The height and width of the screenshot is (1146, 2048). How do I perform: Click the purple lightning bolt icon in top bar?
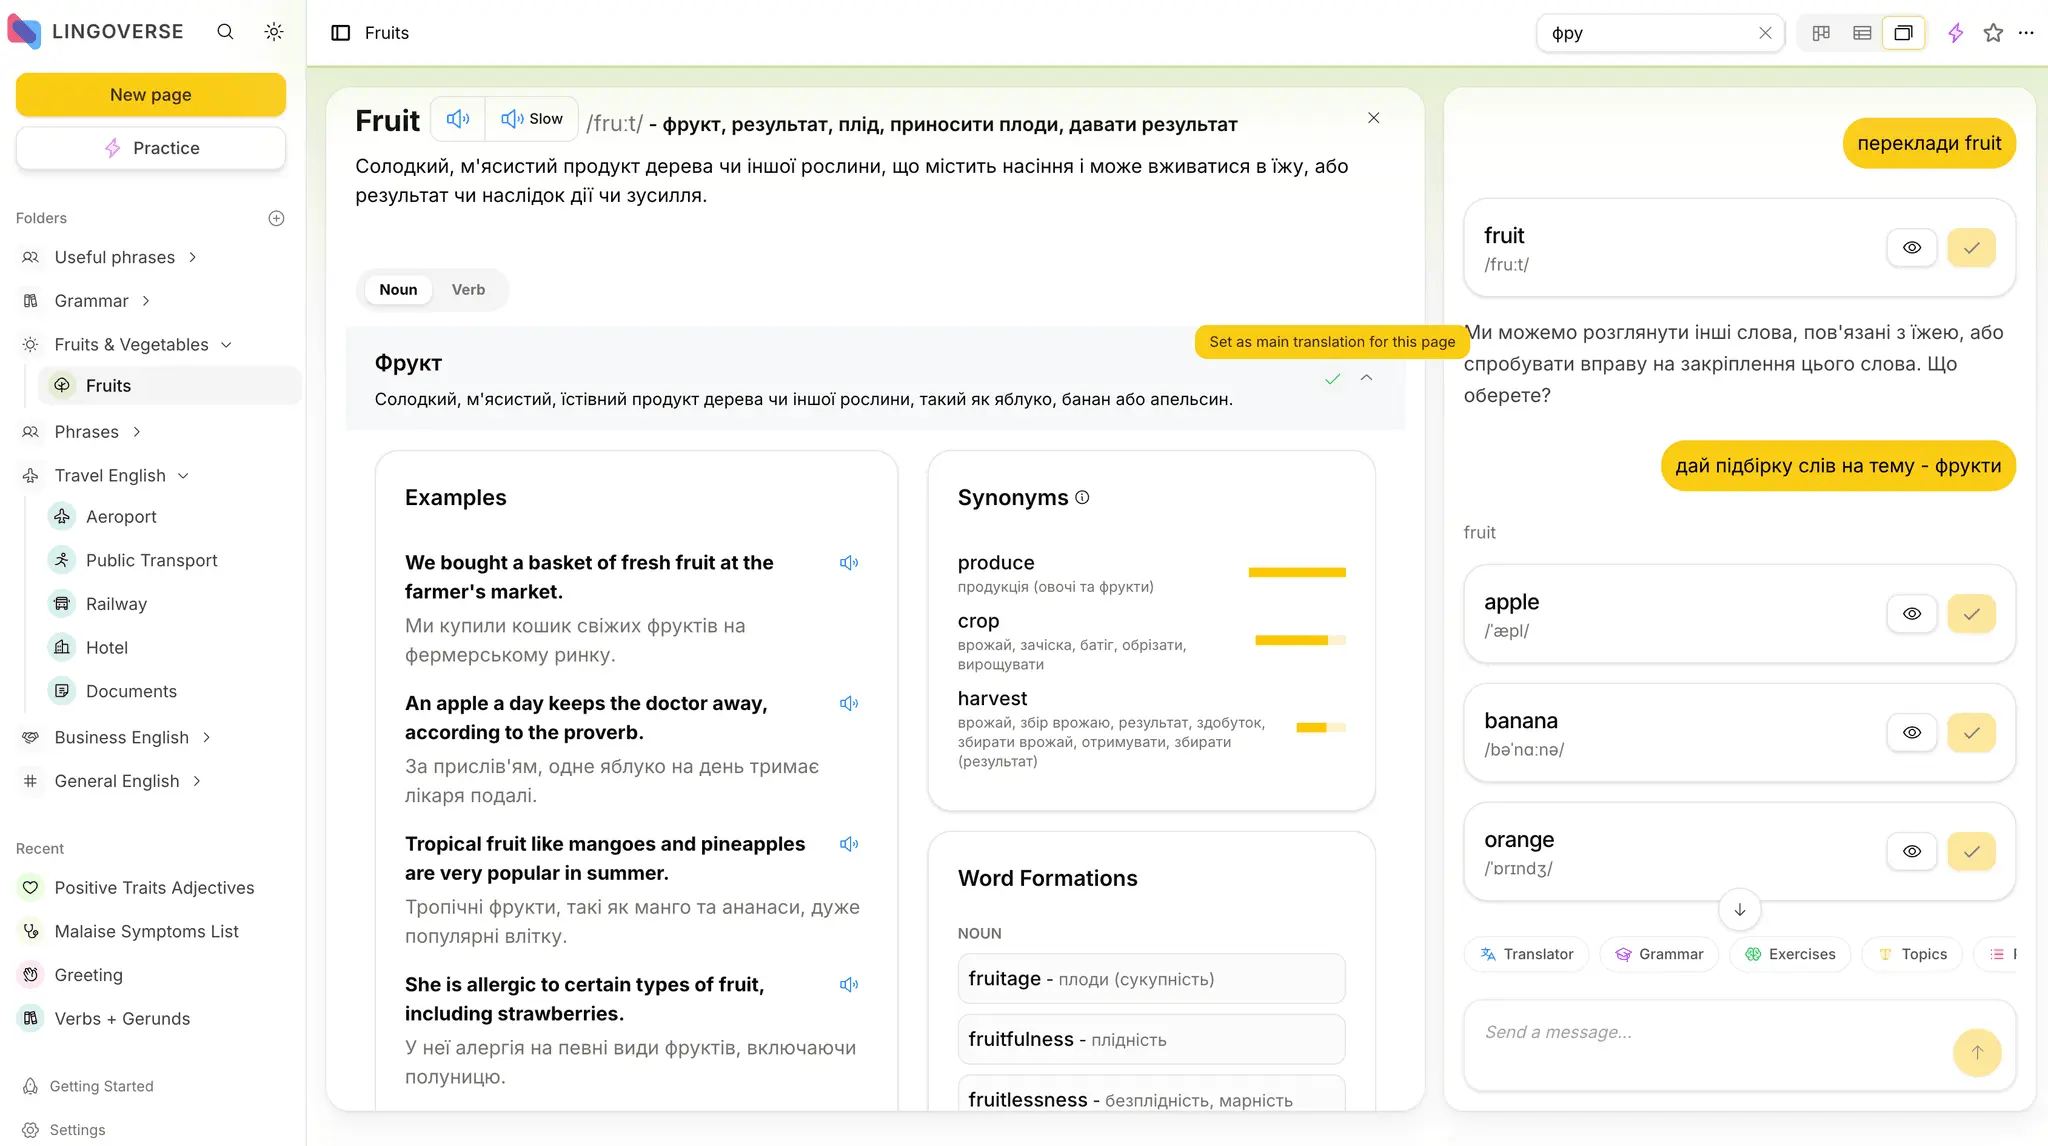click(1956, 33)
